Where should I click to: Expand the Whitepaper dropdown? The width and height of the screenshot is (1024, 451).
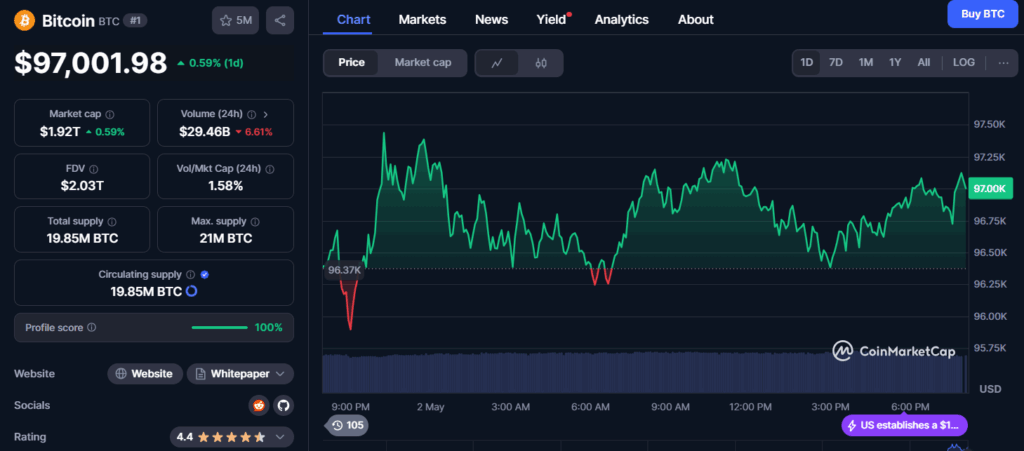[x=240, y=374]
